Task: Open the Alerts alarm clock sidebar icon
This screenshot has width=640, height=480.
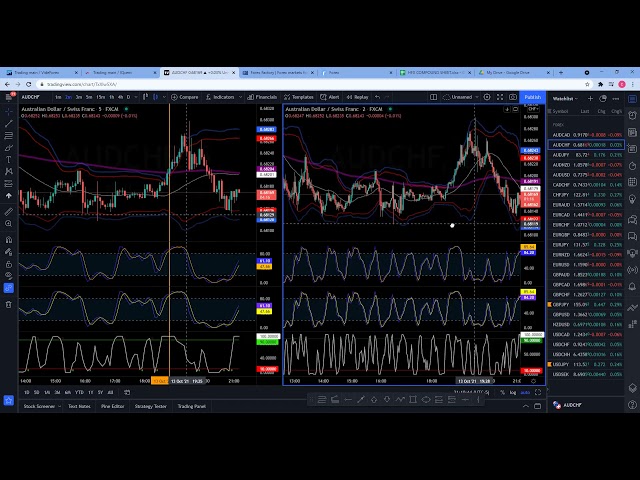Action: coord(632,115)
